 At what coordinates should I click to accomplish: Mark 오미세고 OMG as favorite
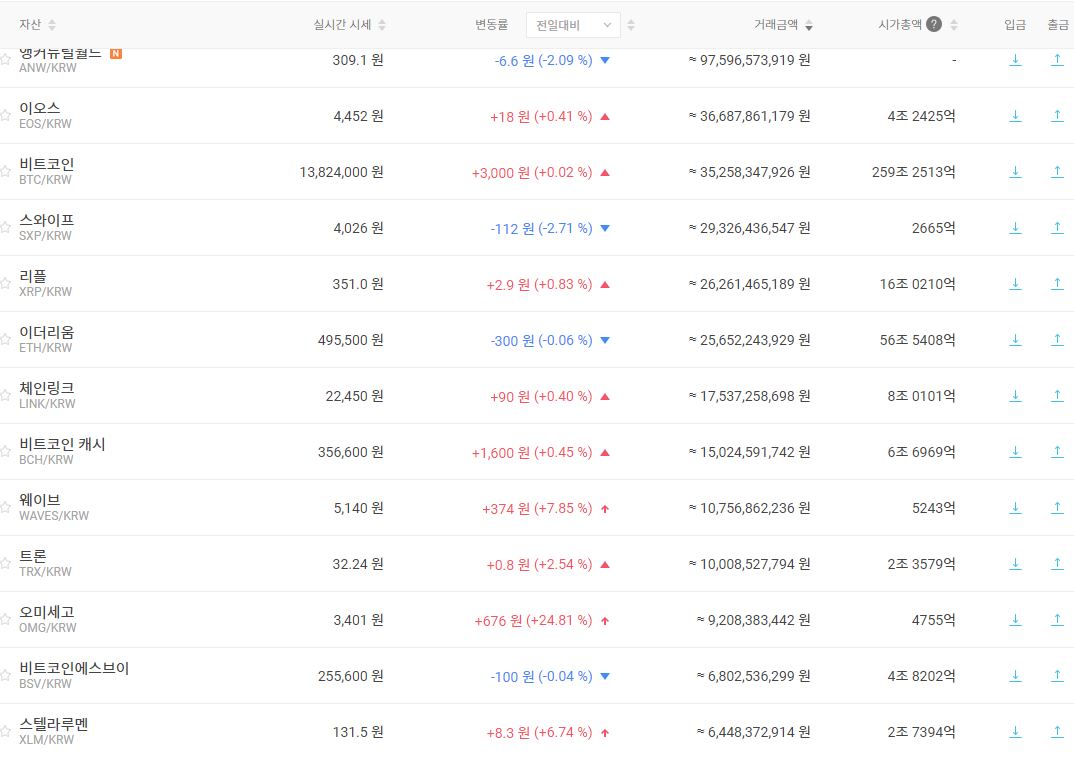tap(5, 620)
